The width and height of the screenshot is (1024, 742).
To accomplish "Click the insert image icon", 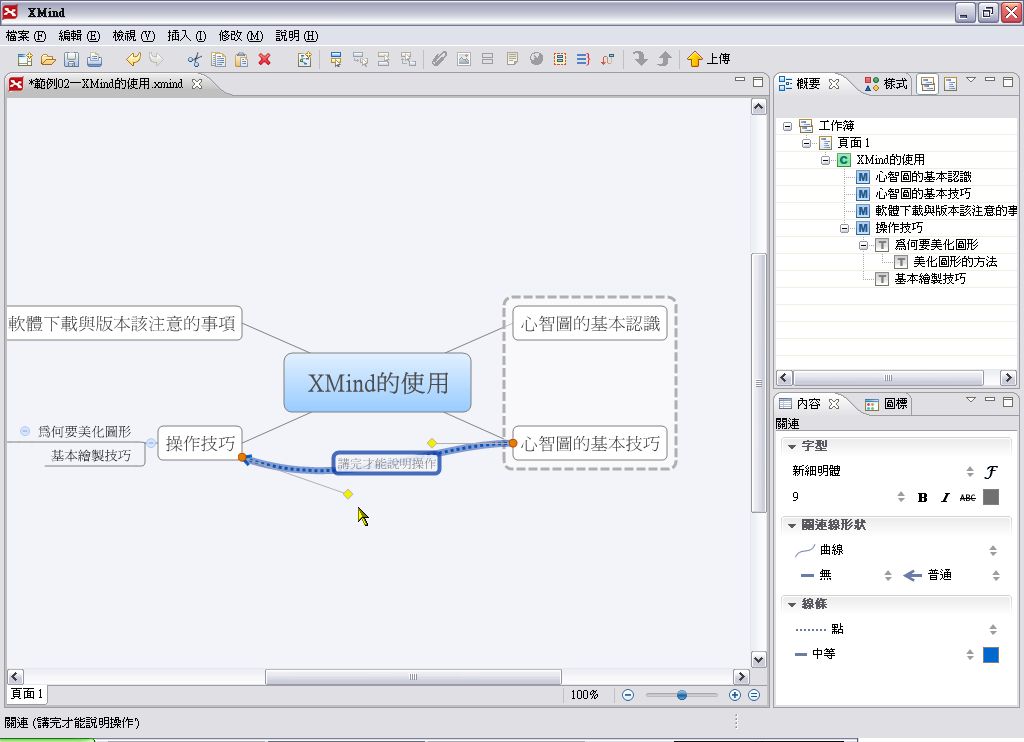I will click(x=464, y=59).
